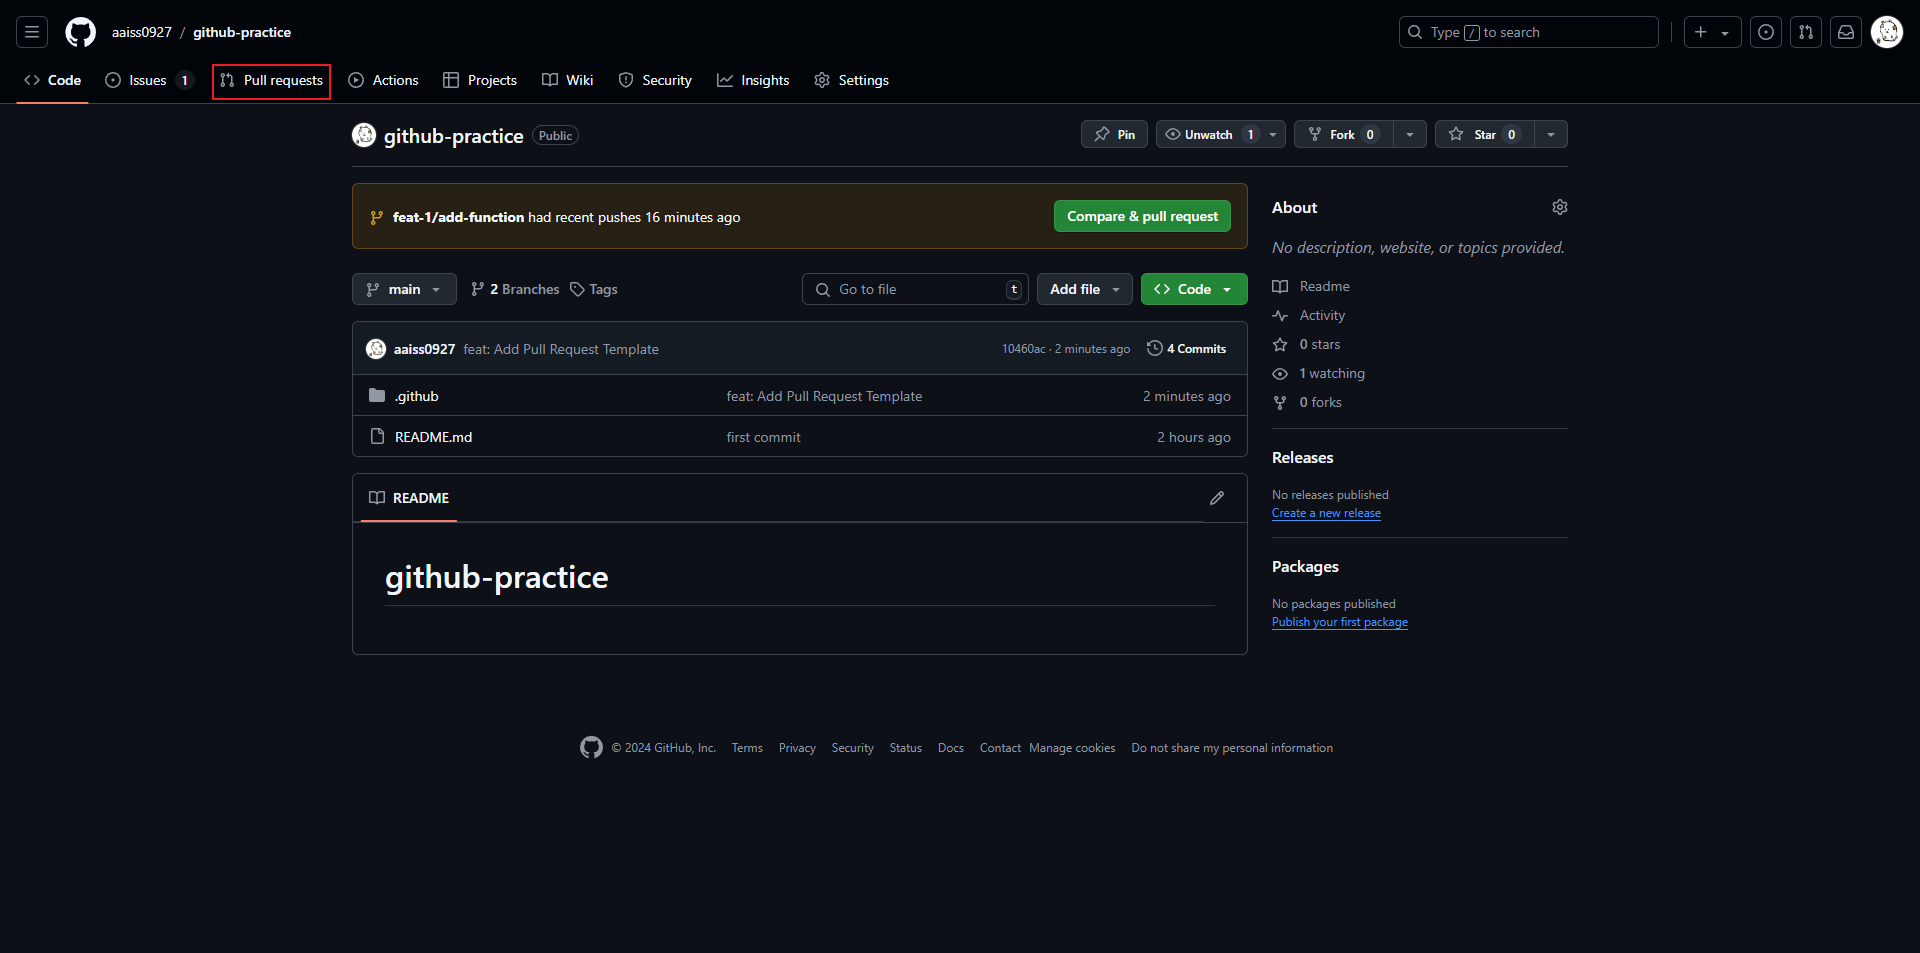
Task: Open user avatar menu in header
Action: pyautogui.click(x=1887, y=32)
